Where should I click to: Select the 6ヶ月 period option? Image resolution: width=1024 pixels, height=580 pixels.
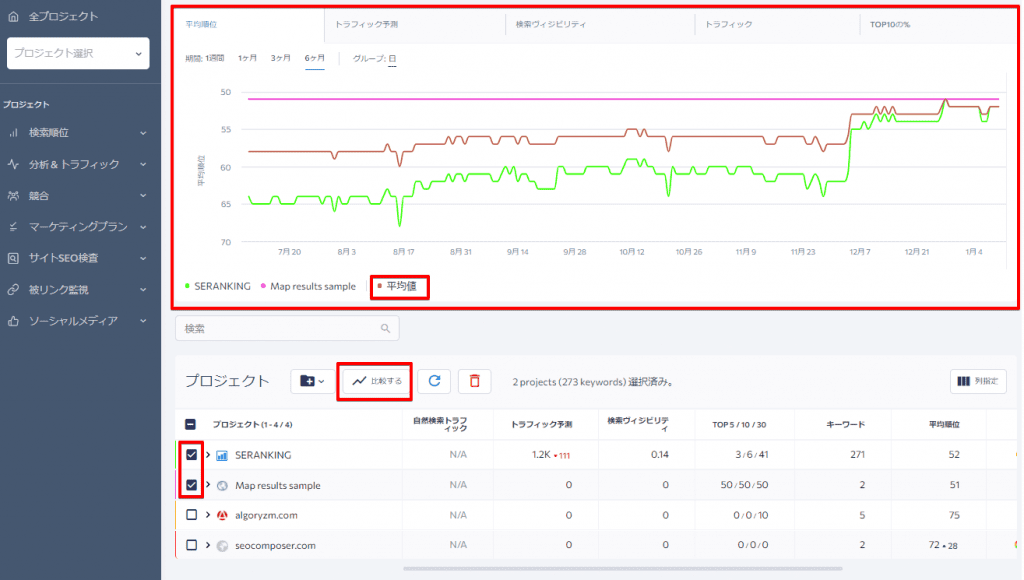[x=315, y=58]
